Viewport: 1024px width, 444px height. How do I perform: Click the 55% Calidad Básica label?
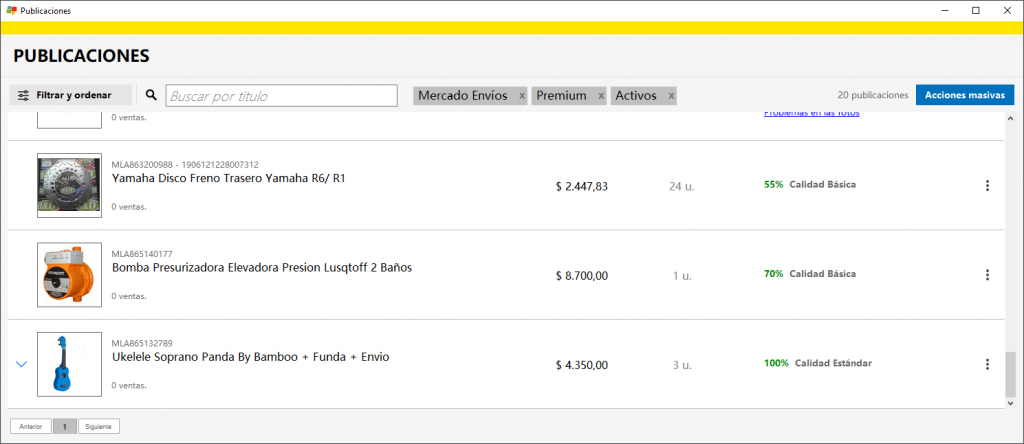810,185
